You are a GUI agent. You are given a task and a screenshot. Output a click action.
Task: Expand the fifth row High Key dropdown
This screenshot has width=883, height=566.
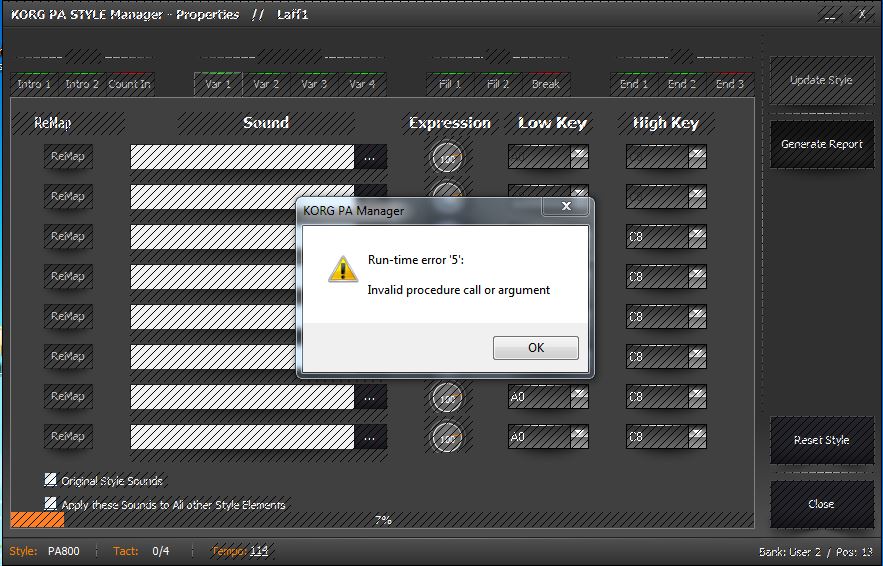697,316
